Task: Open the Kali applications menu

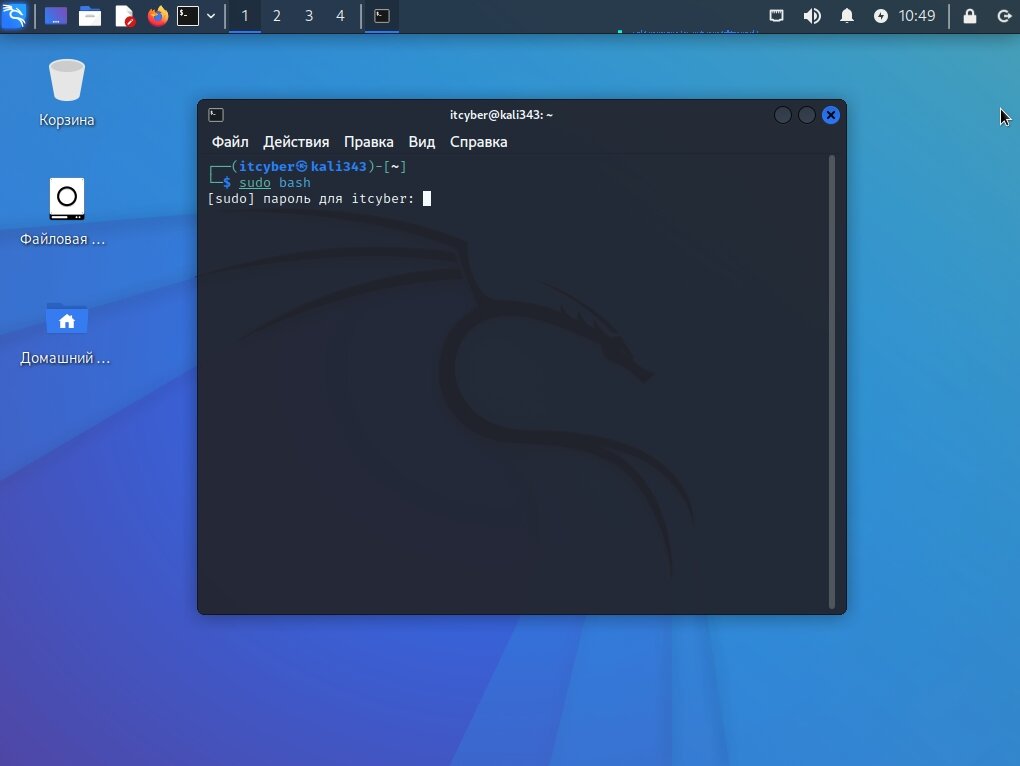Action: [14, 15]
